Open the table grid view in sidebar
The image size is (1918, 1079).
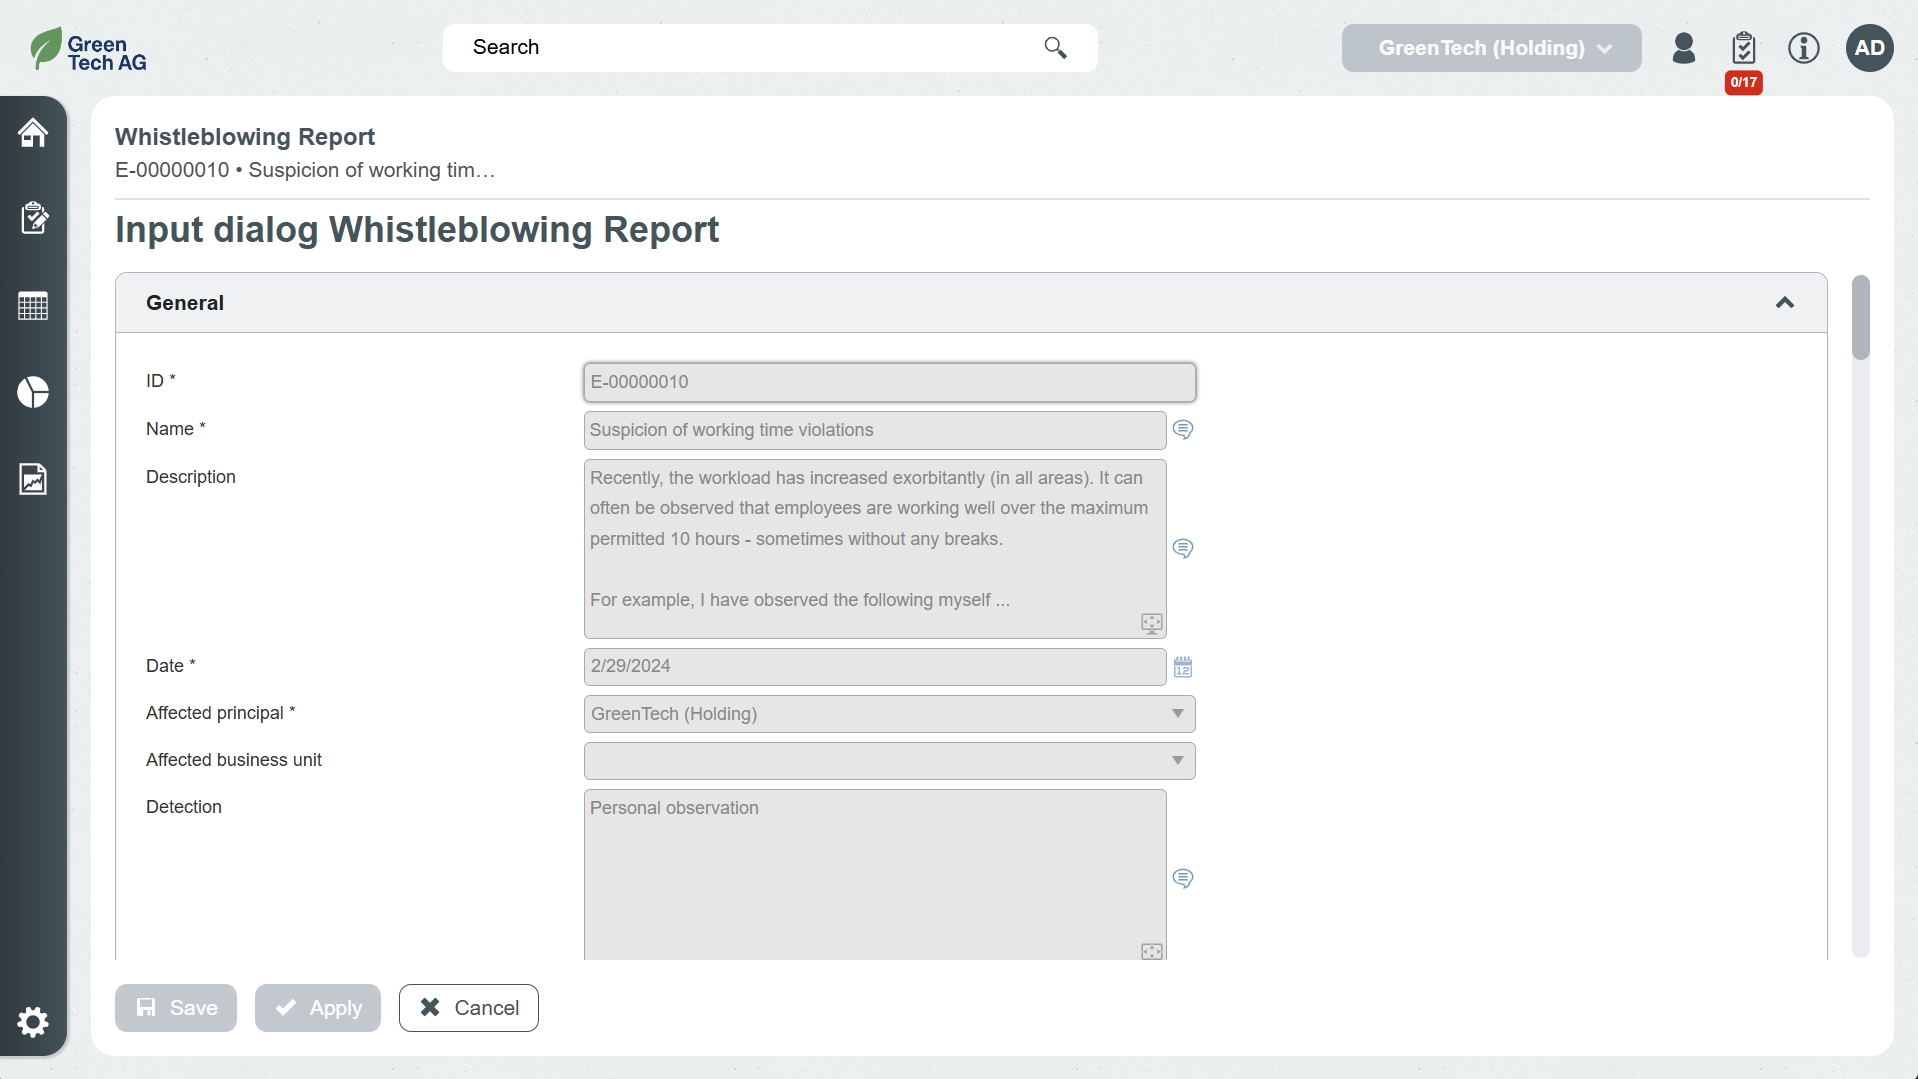tap(33, 306)
